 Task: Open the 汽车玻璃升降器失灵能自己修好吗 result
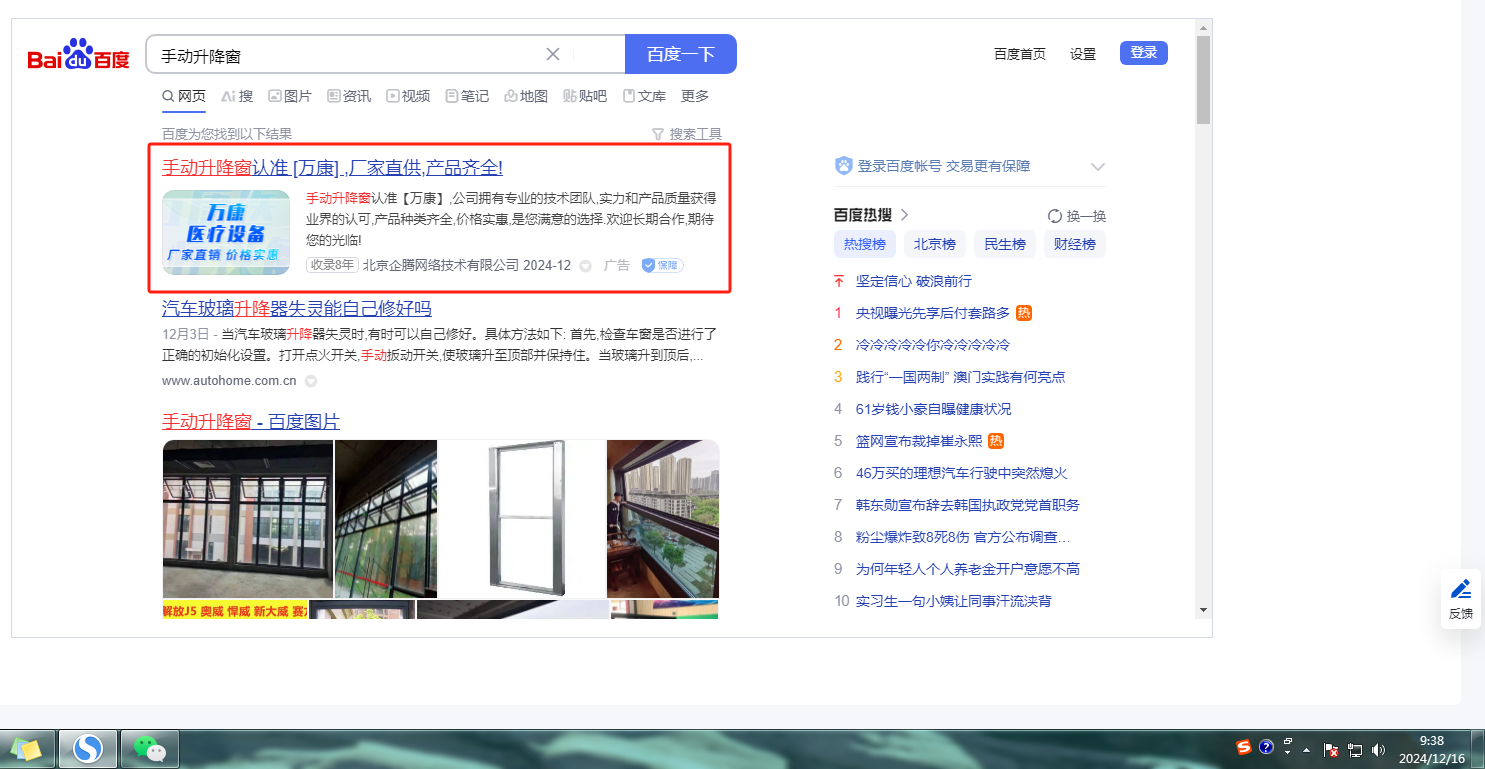(297, 308)
